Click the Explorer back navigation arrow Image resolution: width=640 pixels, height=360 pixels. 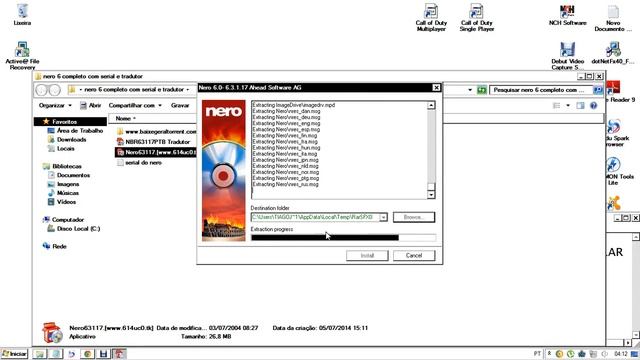[42, 89]
